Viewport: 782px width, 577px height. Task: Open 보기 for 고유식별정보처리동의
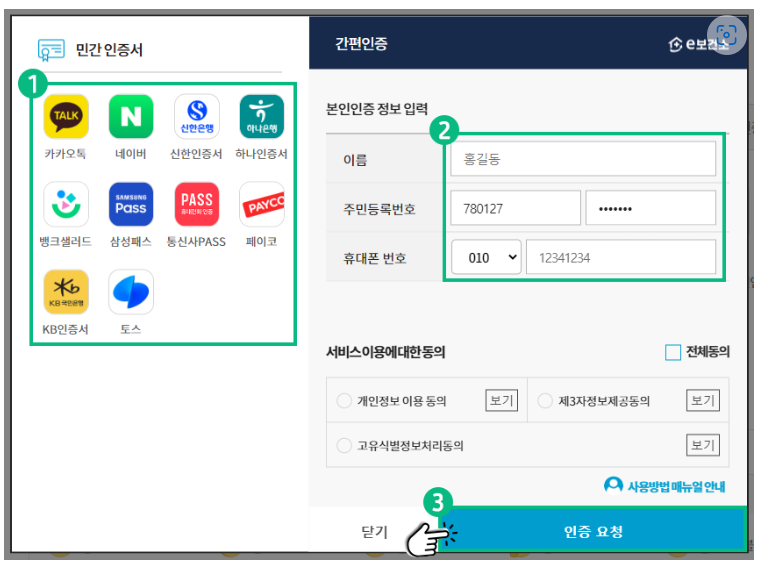(703, 445)
